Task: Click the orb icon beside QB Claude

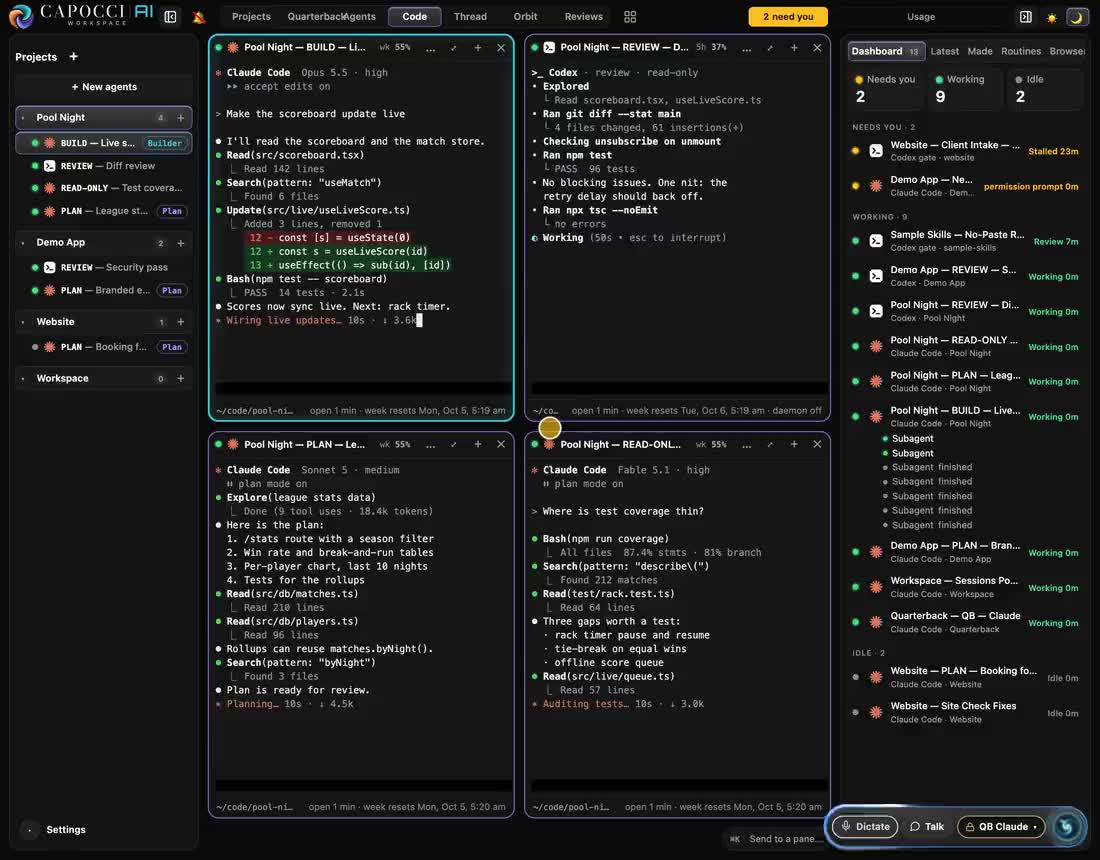Action: tap(1066, 826)
